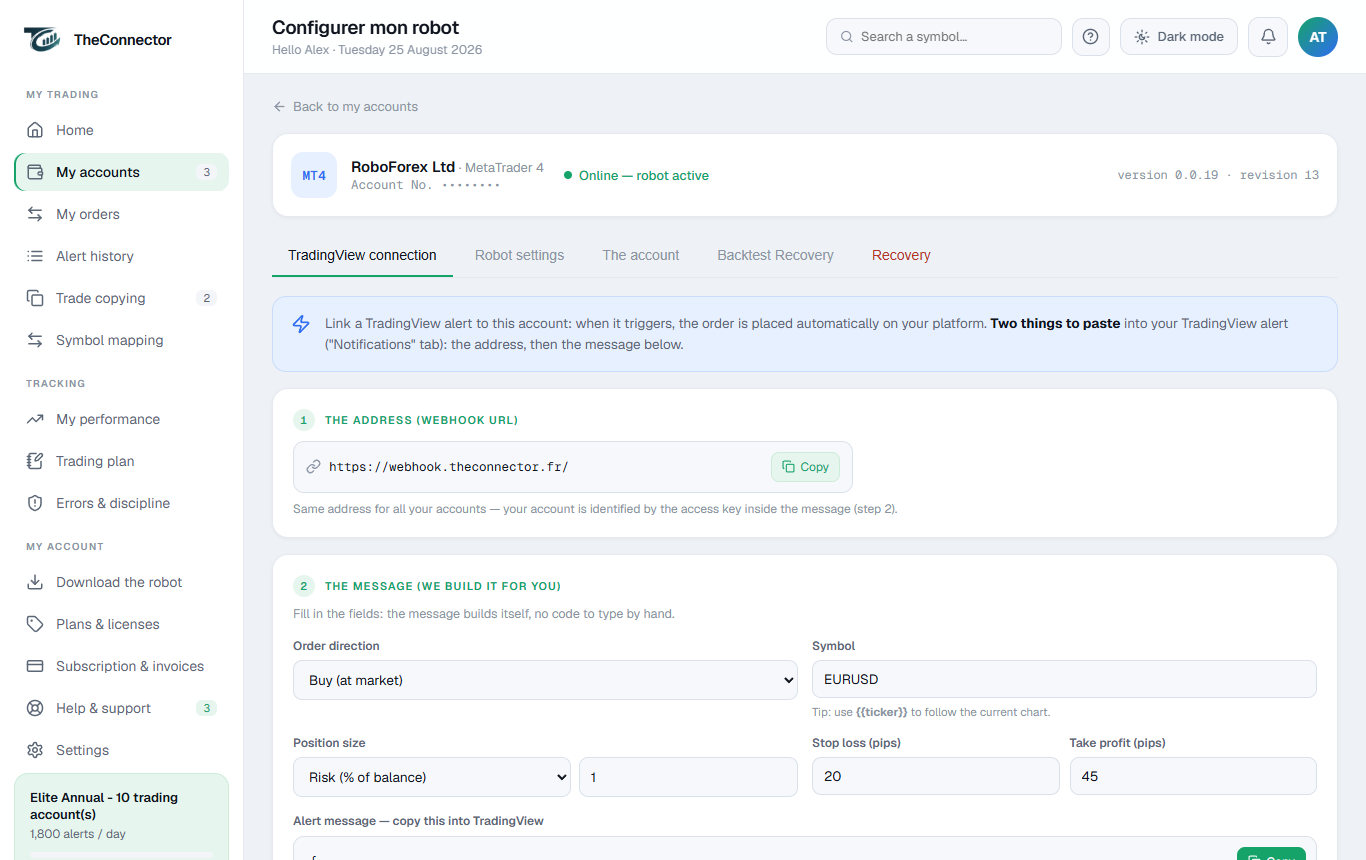
Task: Click the Download the robot arrow icon
Action: (x=35, y=582)
